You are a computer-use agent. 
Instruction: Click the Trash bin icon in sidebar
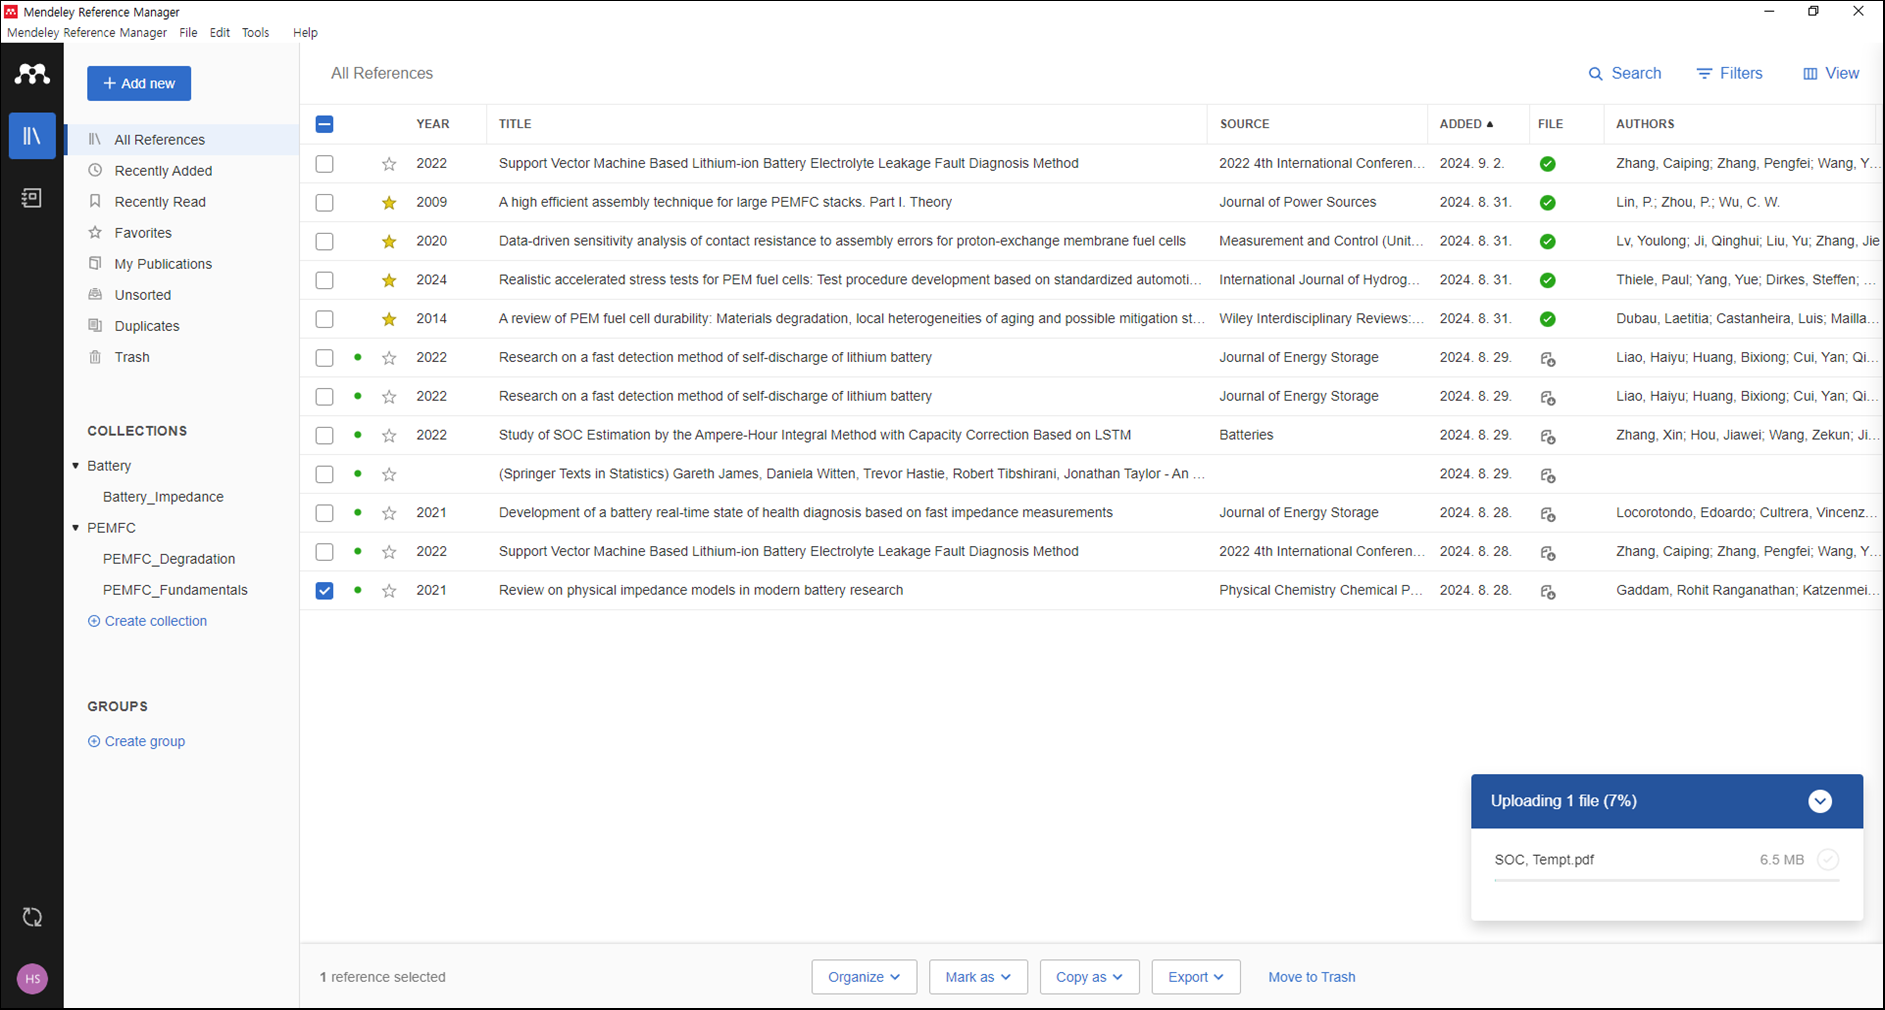[x=95, y=357]
